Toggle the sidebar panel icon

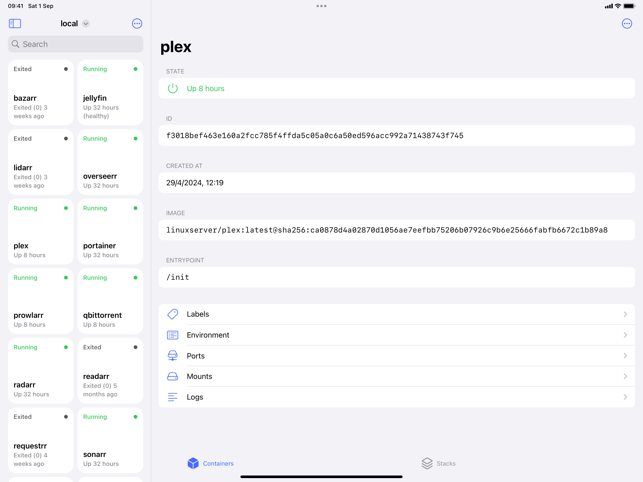point(15,23)
